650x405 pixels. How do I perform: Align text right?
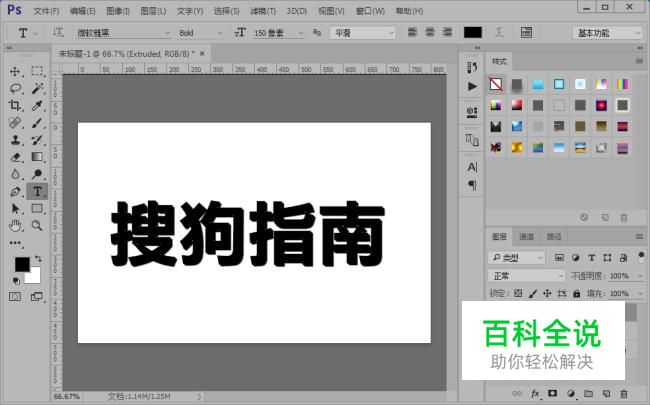tap(447, 32)
